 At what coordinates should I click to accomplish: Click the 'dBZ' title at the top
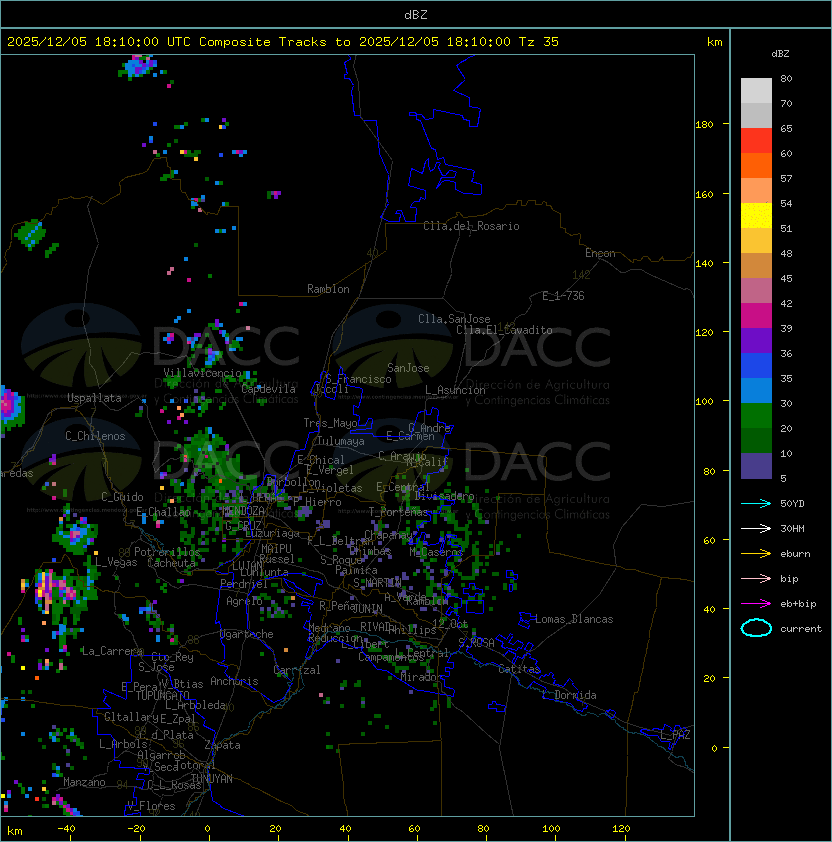click(416, 15)
